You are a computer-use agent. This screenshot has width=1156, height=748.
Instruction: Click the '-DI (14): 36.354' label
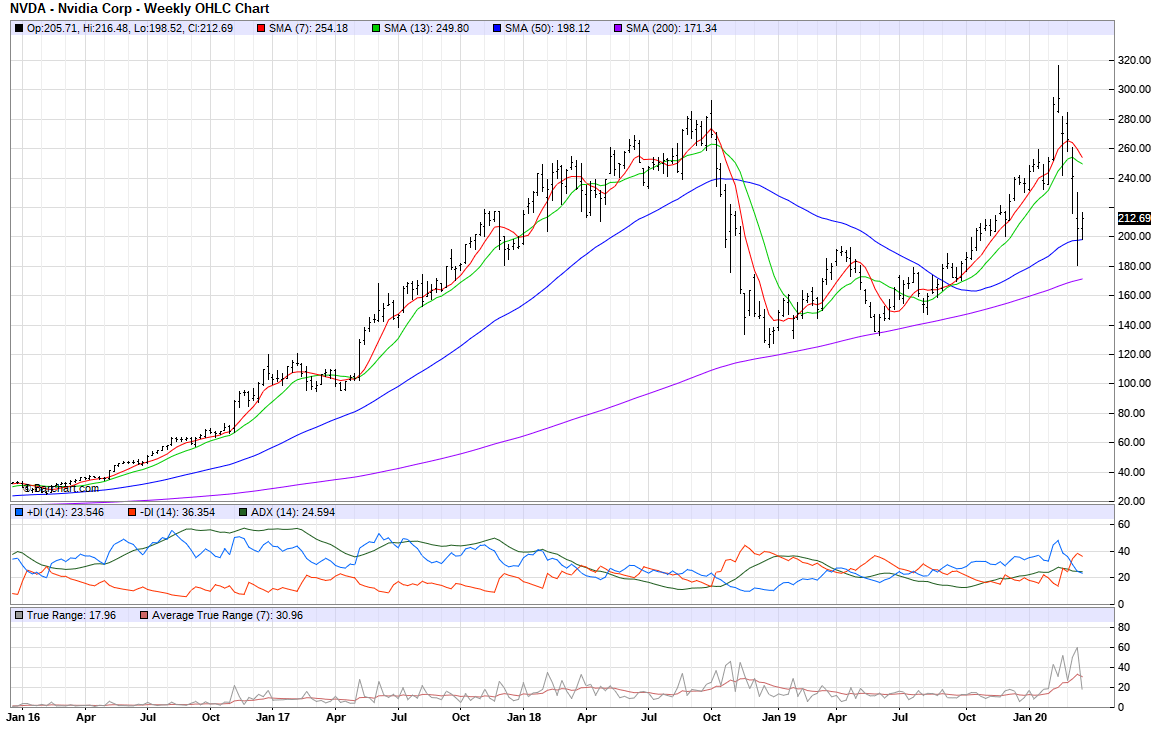178,512
